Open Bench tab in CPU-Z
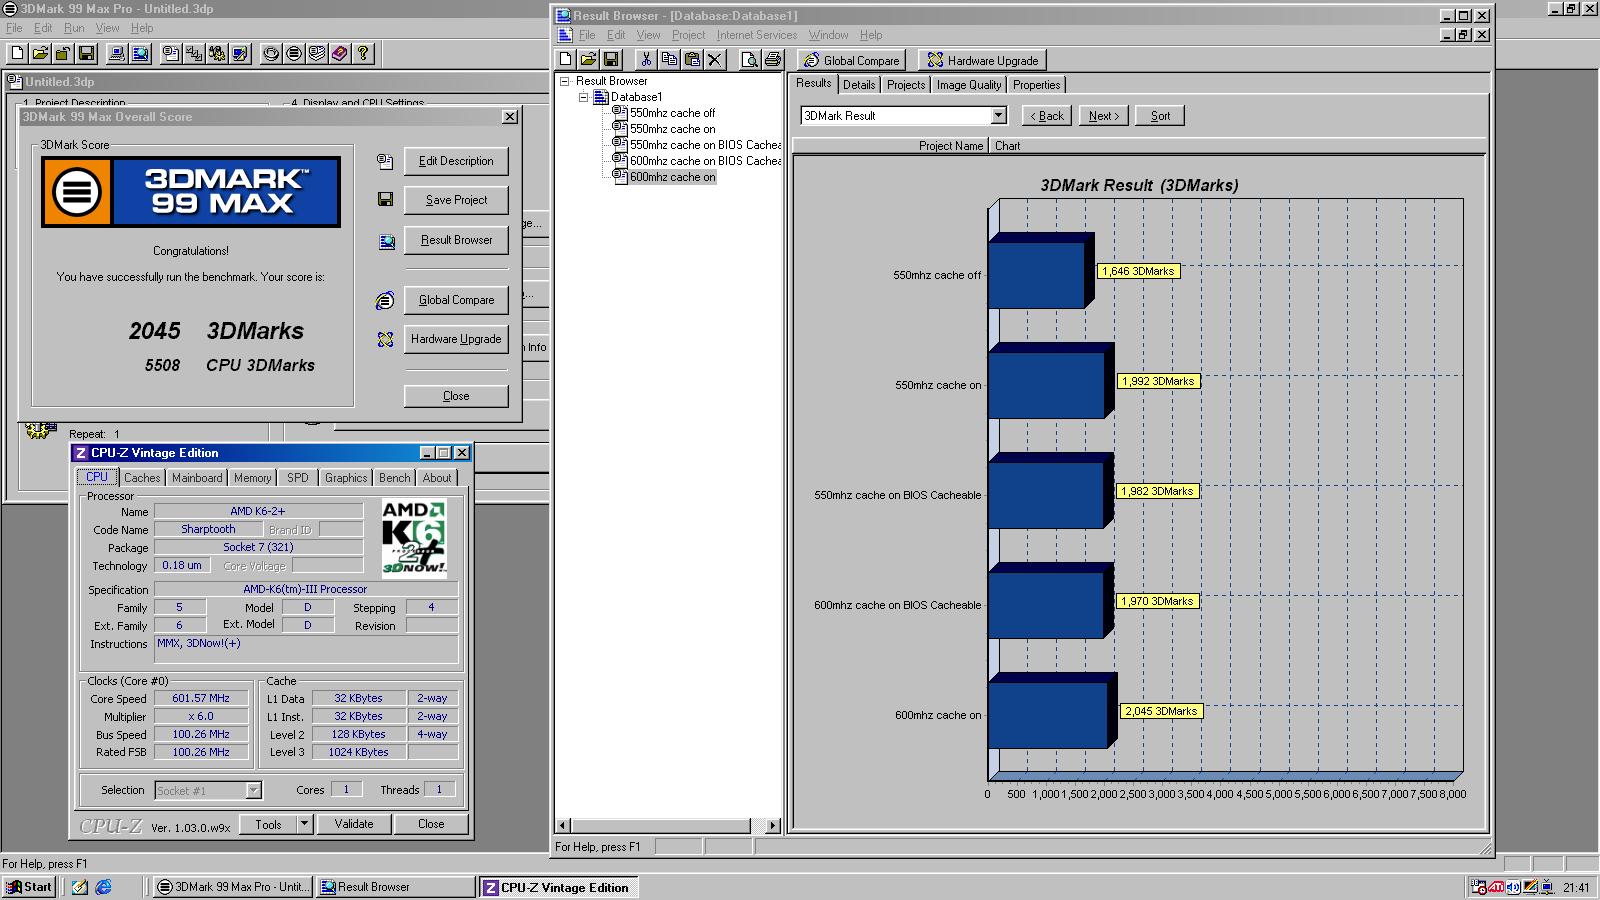1600x900 pixels. (394, 478)
